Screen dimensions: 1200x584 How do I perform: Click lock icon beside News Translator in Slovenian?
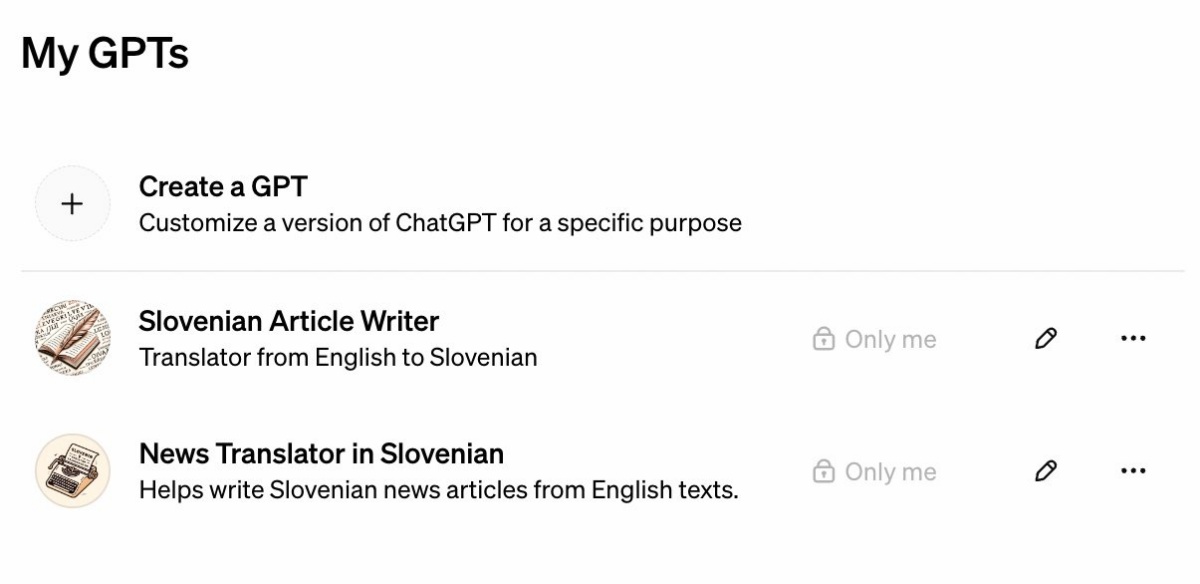pyautogui.click(x=823, y=471)
